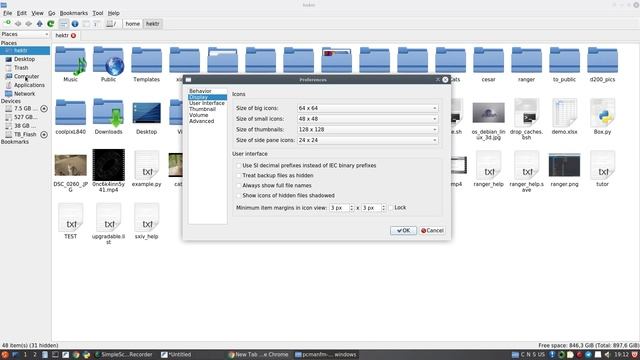Image resolution: width=640 pixels, height=360 pixels.
Task: Close the hektr tab
Action: point(73,36)
